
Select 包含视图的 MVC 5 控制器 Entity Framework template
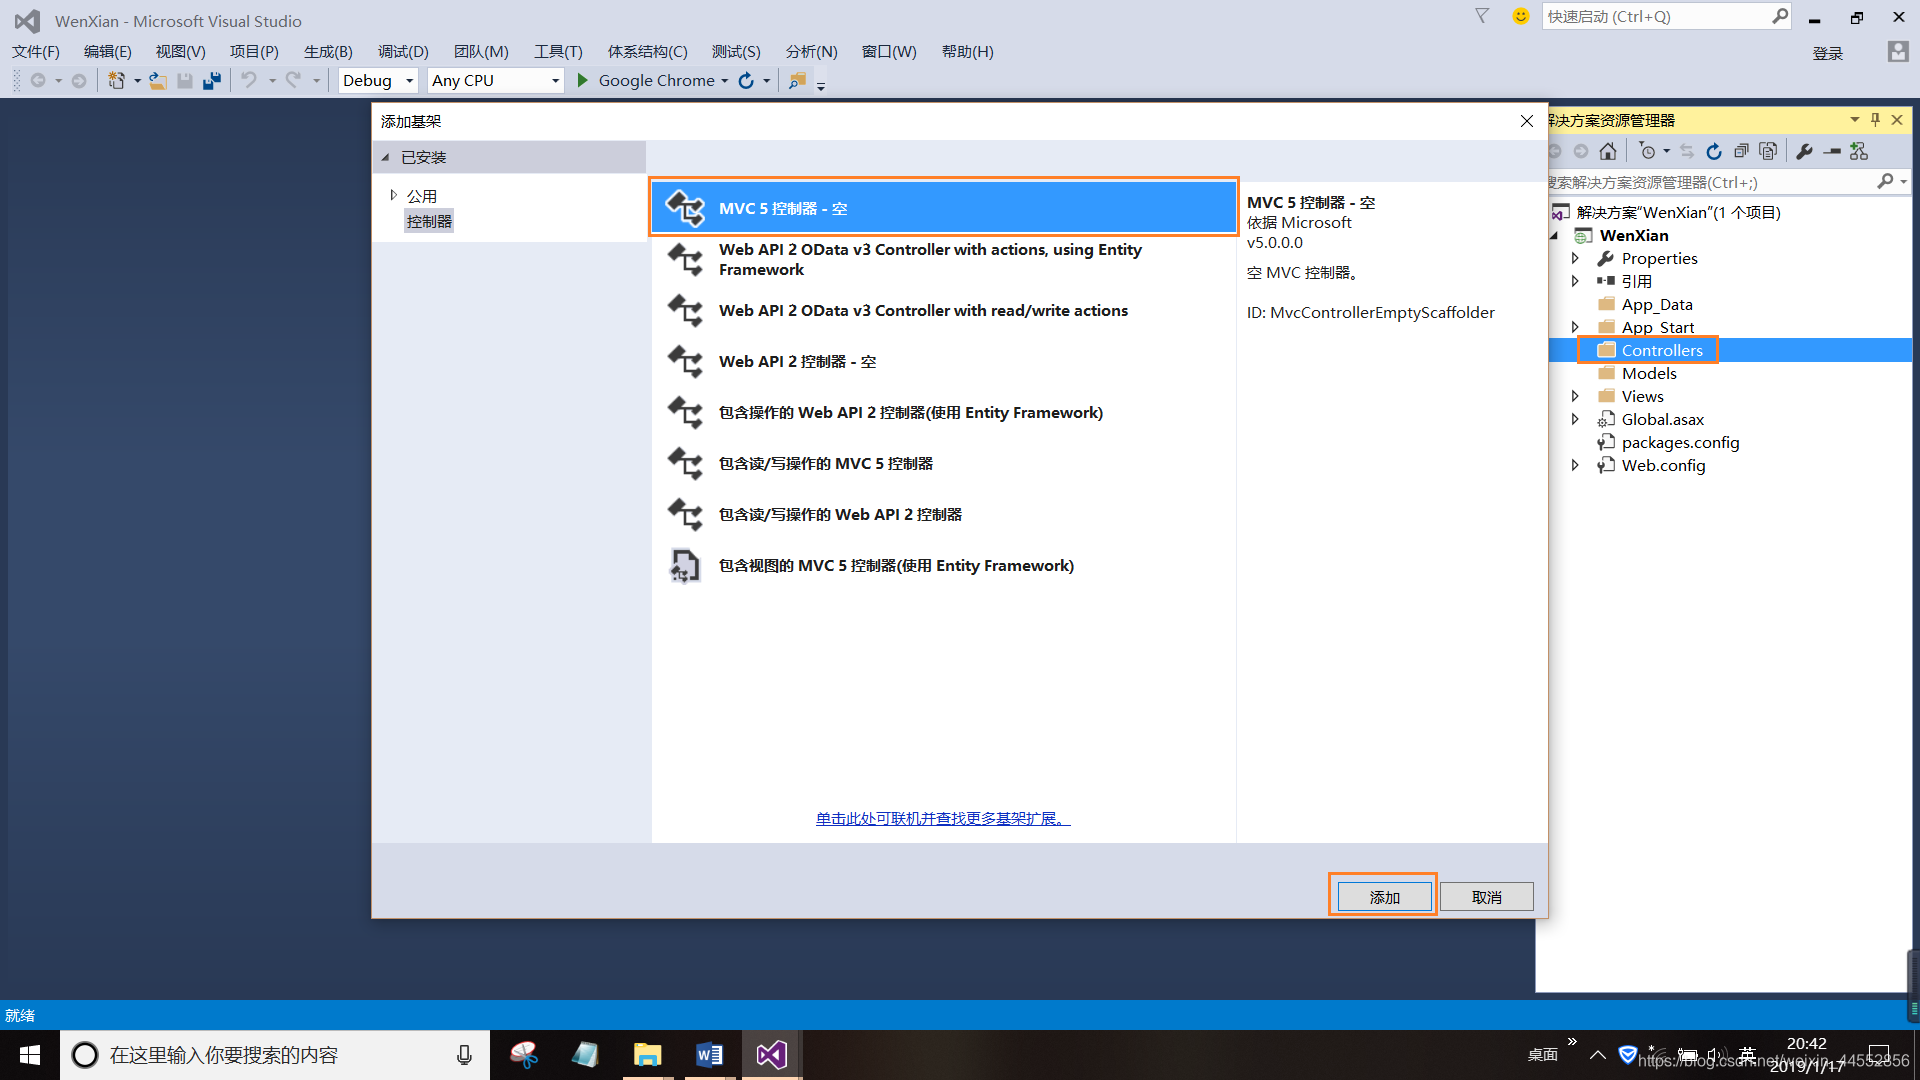[944, 565]
